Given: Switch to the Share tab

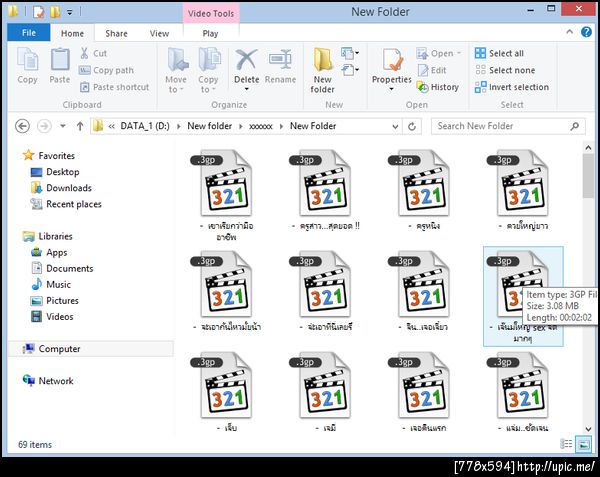Looking at the screenshot, I should 116,34.
